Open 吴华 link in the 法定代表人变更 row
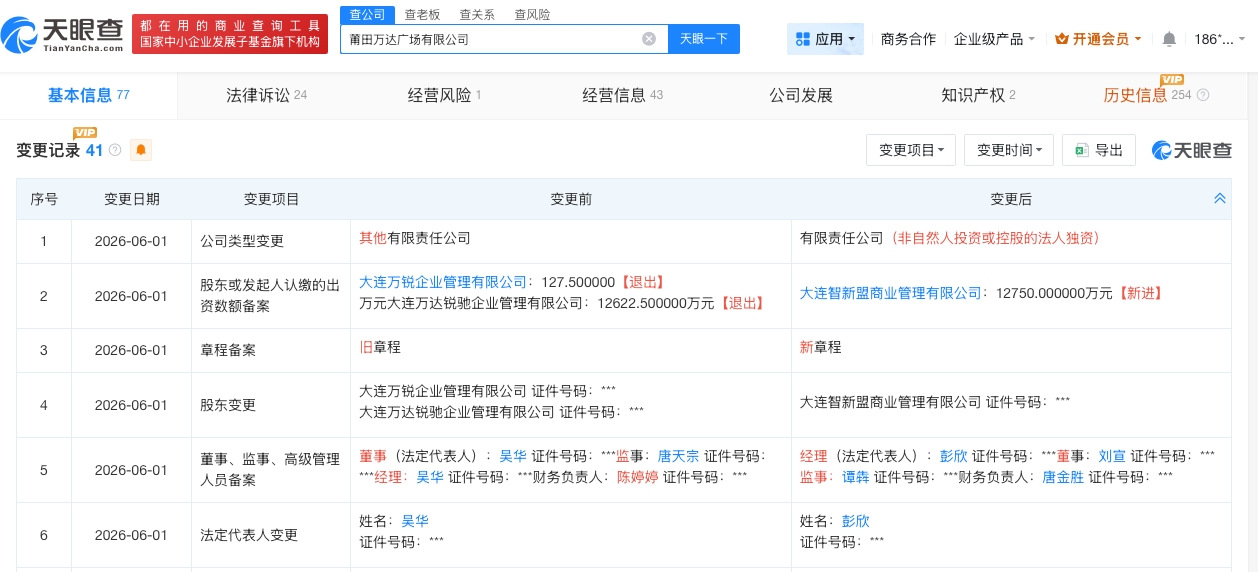Image resolution: width=1258 pixels, height=572 pixels. point(415,521)
